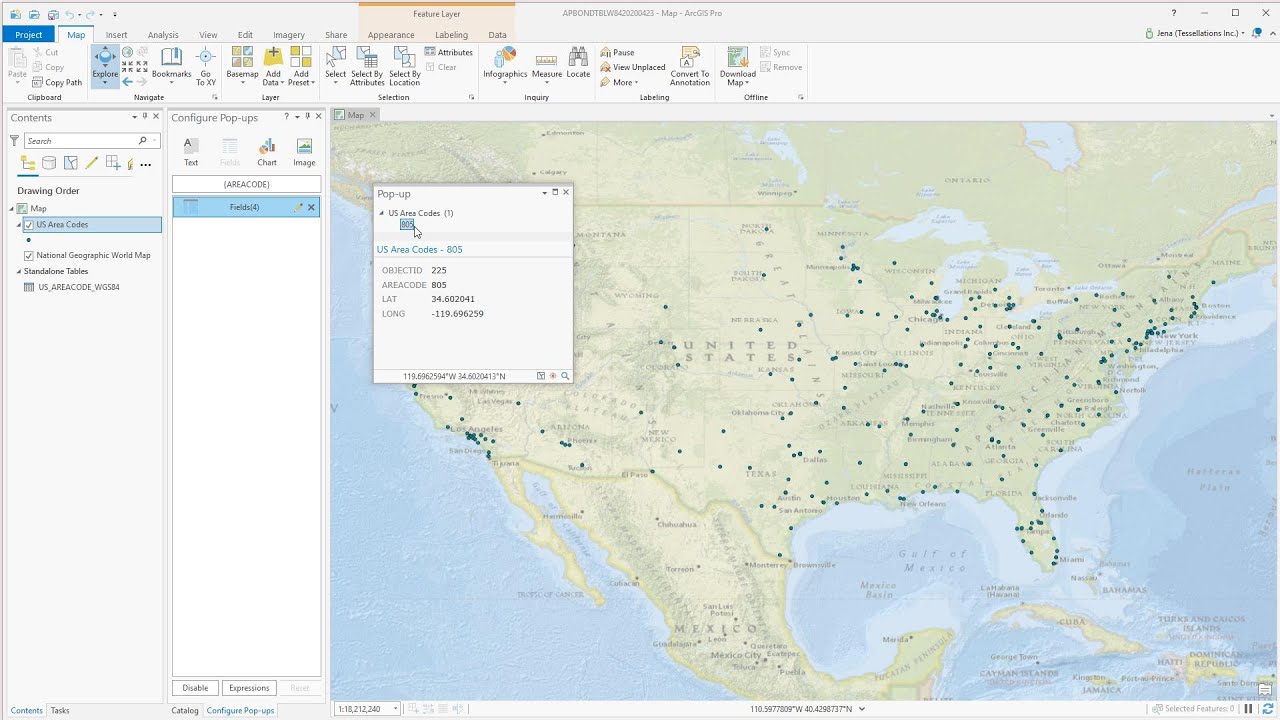Image resolution: width=1280 pixels, height=720 pixels.
Task: Add a Text element to pop-up
Action: click(x=191, y=152)
